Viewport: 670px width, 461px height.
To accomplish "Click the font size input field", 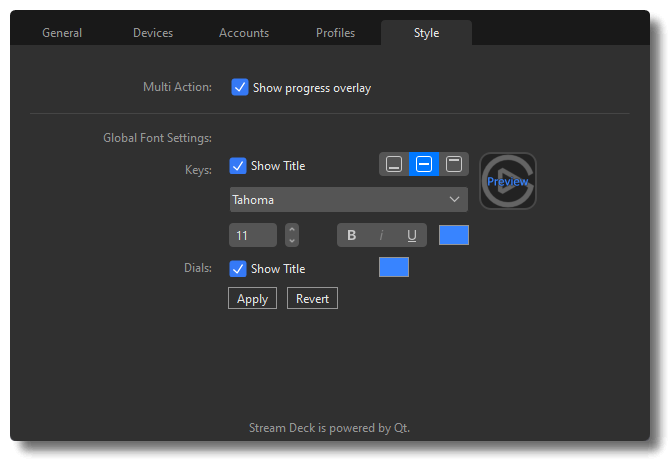I will pos(253,235).
